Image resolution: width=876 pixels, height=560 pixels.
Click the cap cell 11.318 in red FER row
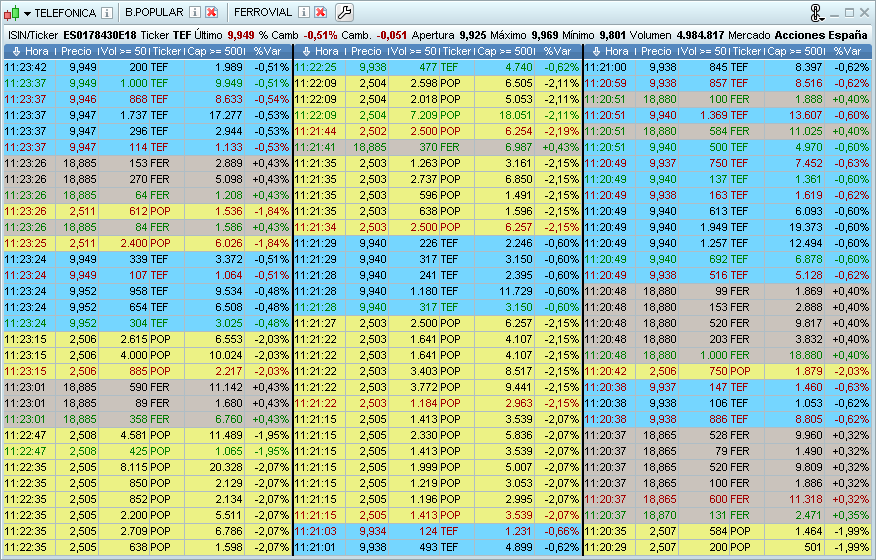pos(794,500)
